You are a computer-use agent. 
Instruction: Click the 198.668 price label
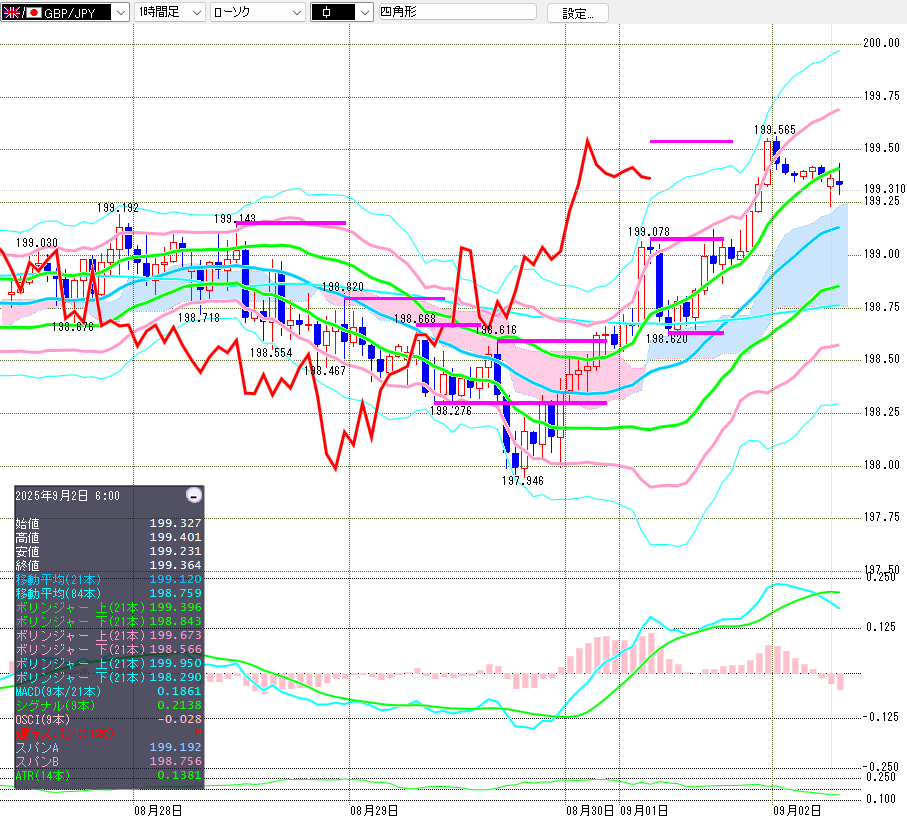pos(415,319)
